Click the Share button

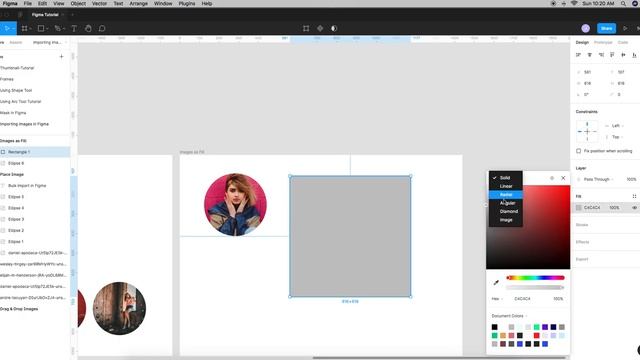pyautogui.click(x=606, y=28)
